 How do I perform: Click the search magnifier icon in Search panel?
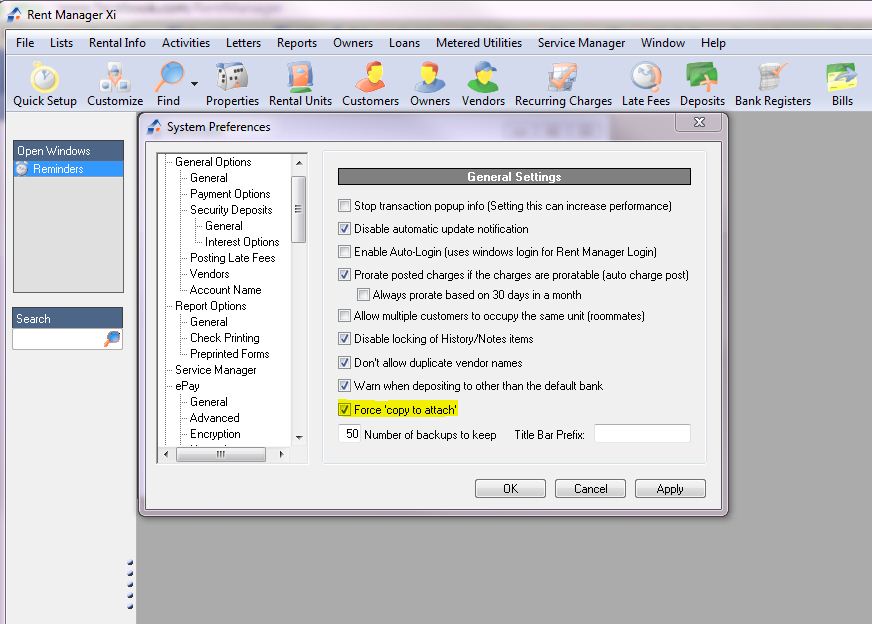[x=112, y=338]
